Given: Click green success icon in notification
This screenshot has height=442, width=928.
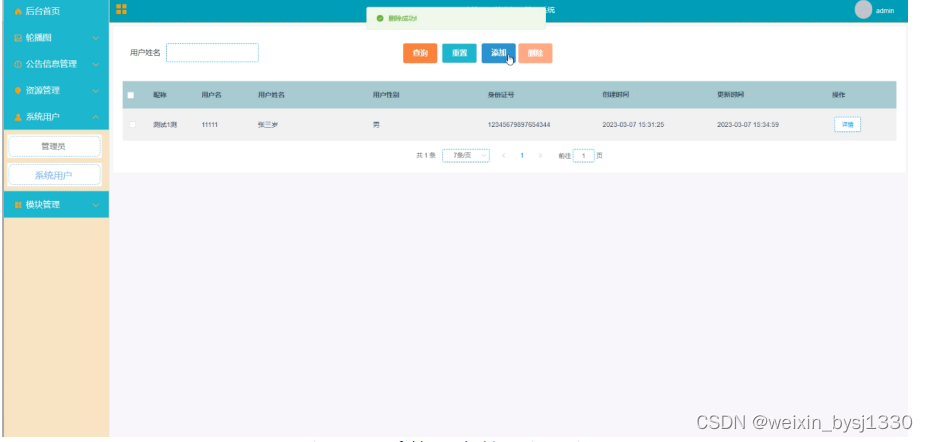Looking at the screenshot, I should (380, 18).
